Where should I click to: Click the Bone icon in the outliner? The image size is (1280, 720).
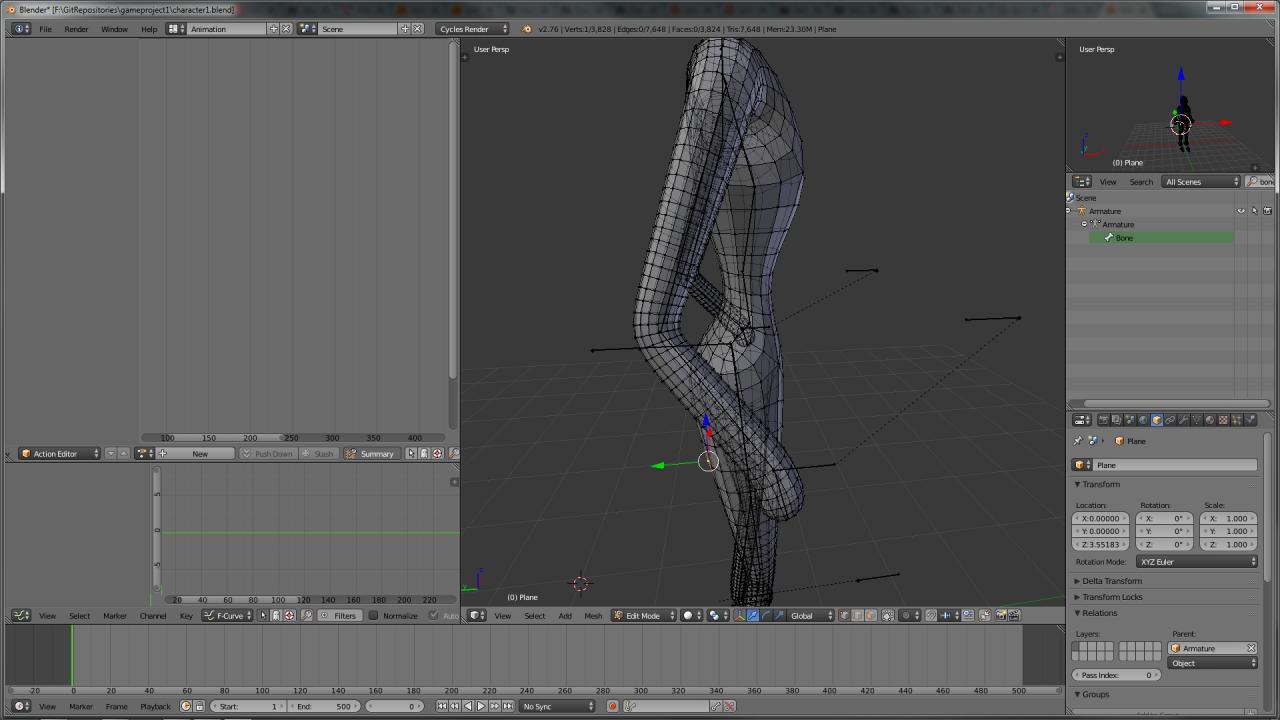click(1109, 237)
